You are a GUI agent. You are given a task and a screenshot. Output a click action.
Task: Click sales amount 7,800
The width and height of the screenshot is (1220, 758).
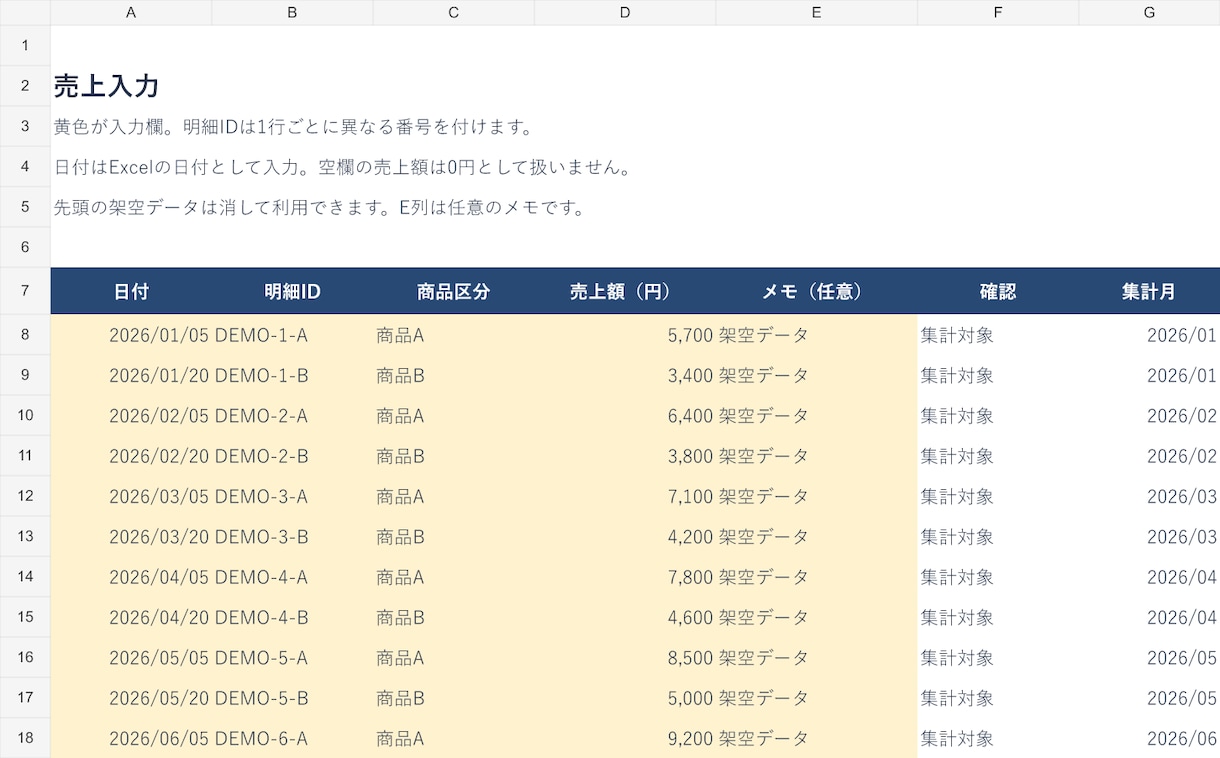tap(625, 577)
